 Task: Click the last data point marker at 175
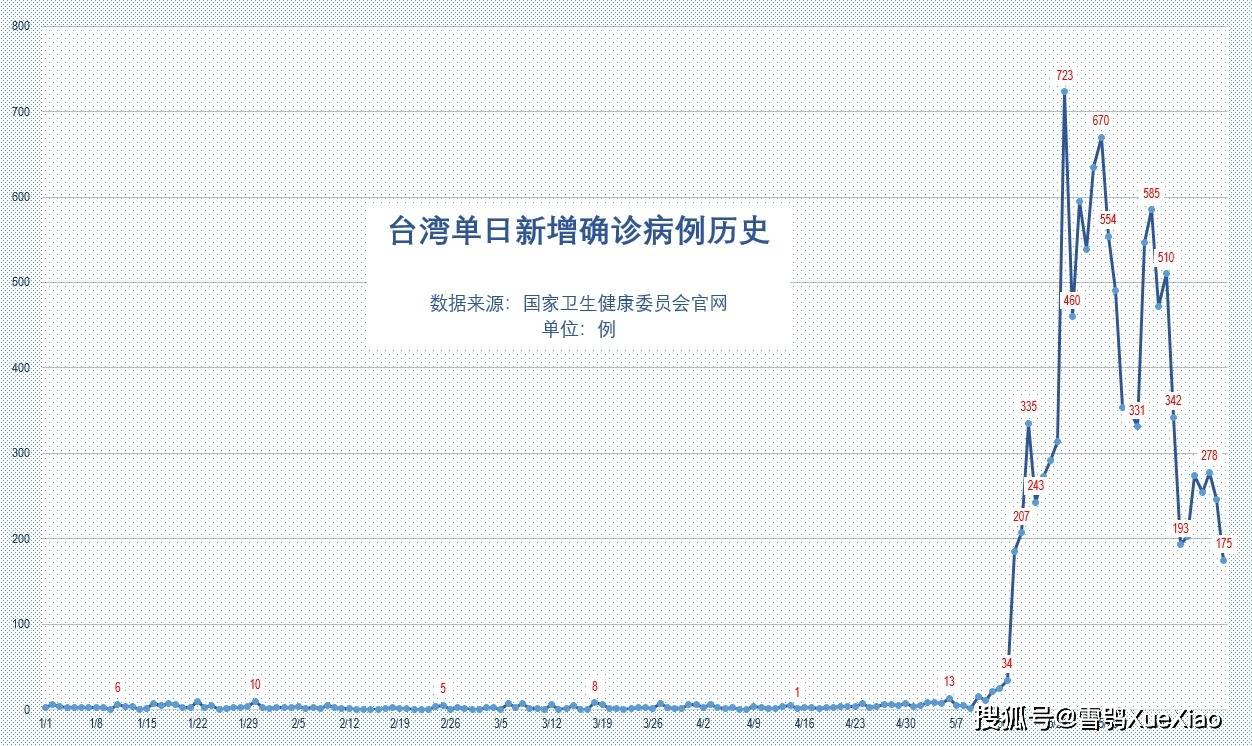pos(1223,560)
